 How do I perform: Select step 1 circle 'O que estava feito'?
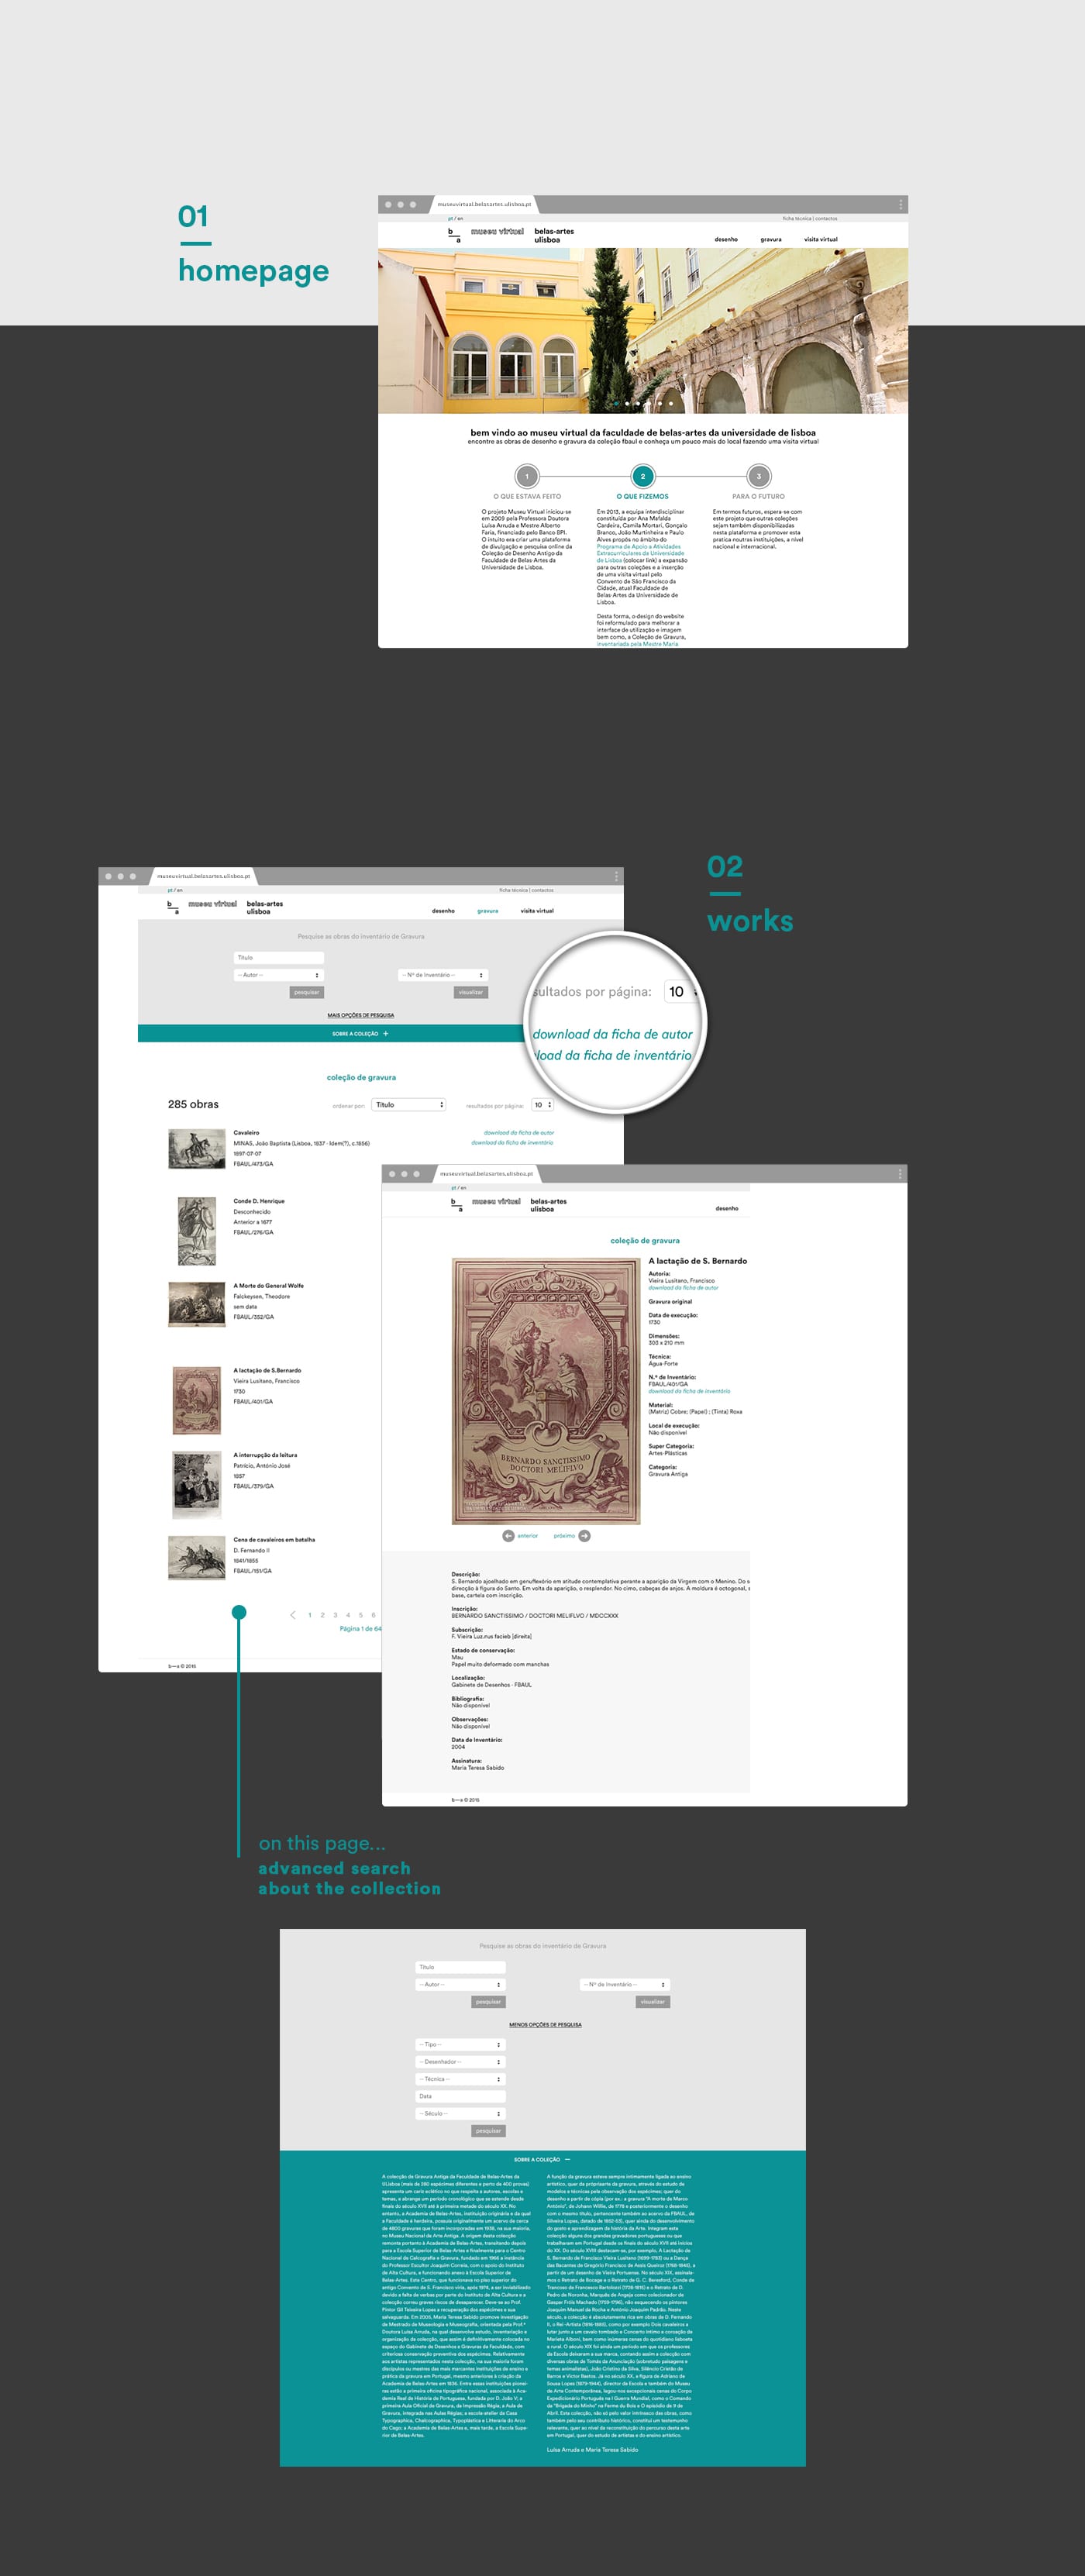[x=527, y=476]
